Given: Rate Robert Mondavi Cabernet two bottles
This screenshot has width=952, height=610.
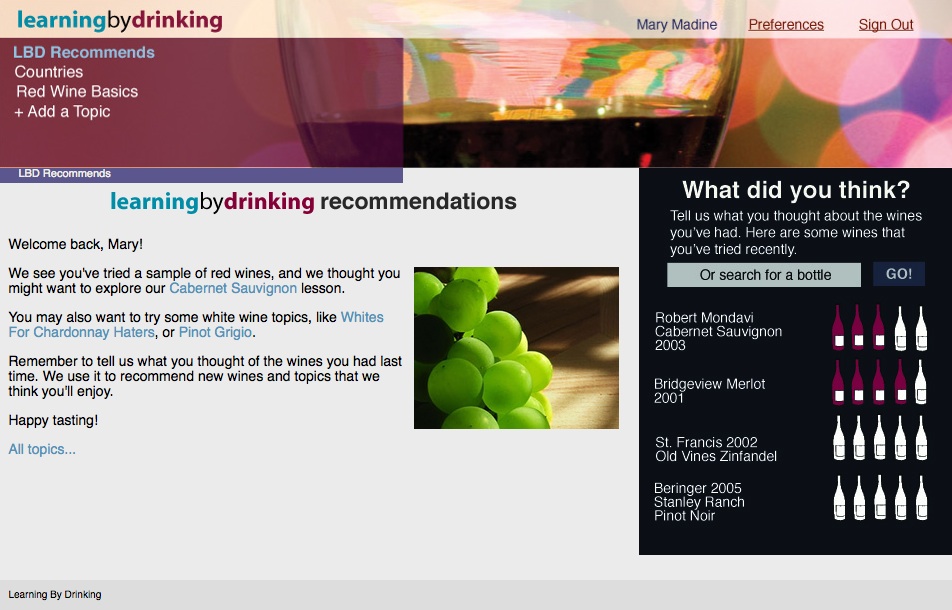Looking at the screenshot, I should pos(858,327).
